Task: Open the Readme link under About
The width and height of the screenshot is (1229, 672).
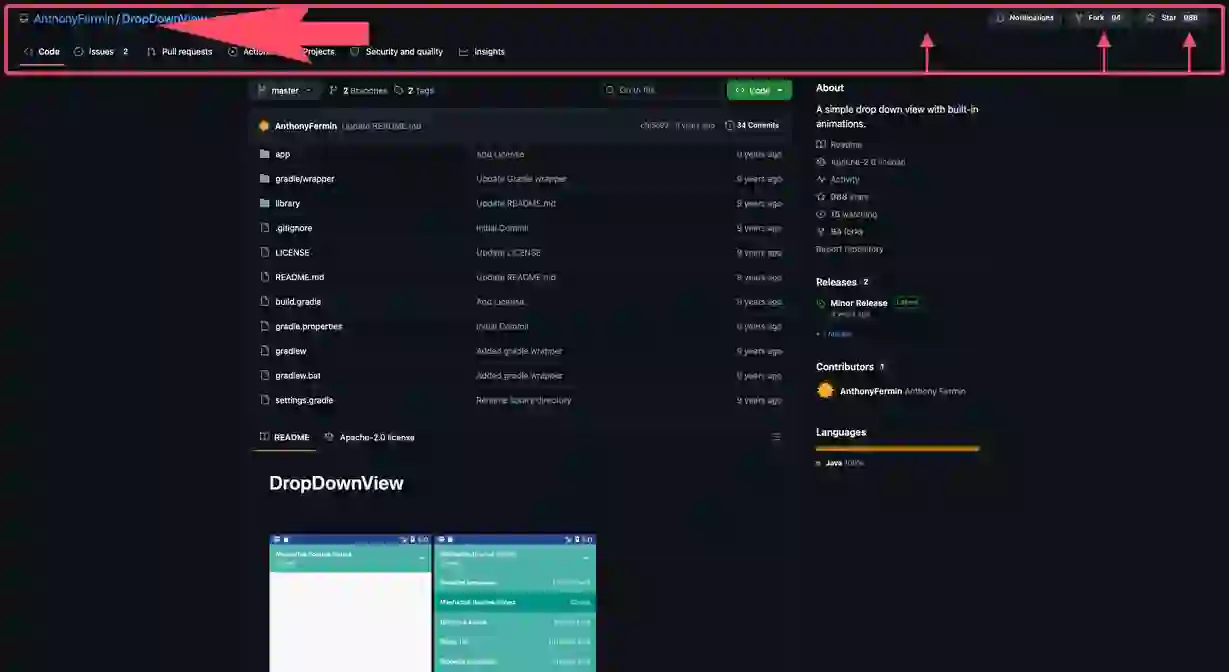Action: pyautogui.click(x=839, y=145)
